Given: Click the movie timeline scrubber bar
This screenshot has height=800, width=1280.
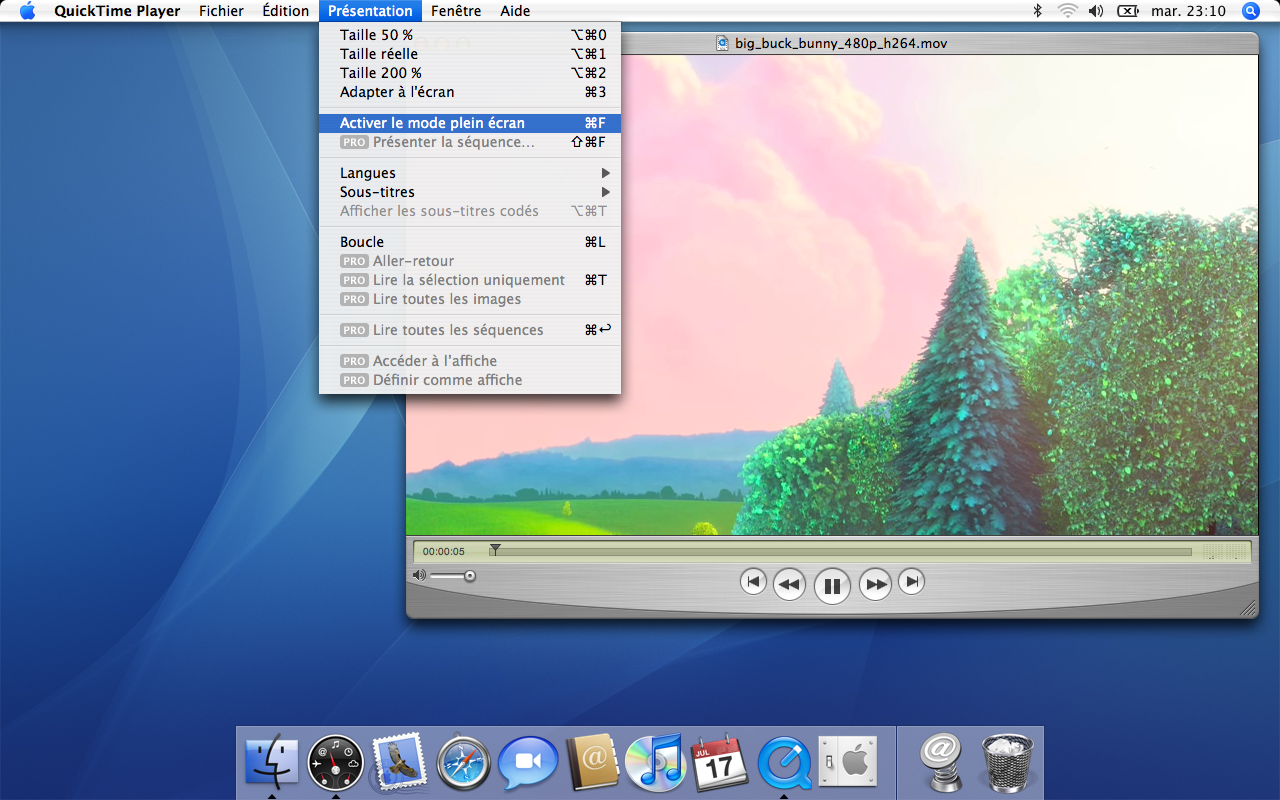Looking at the screenshot, I should (840, 551).
